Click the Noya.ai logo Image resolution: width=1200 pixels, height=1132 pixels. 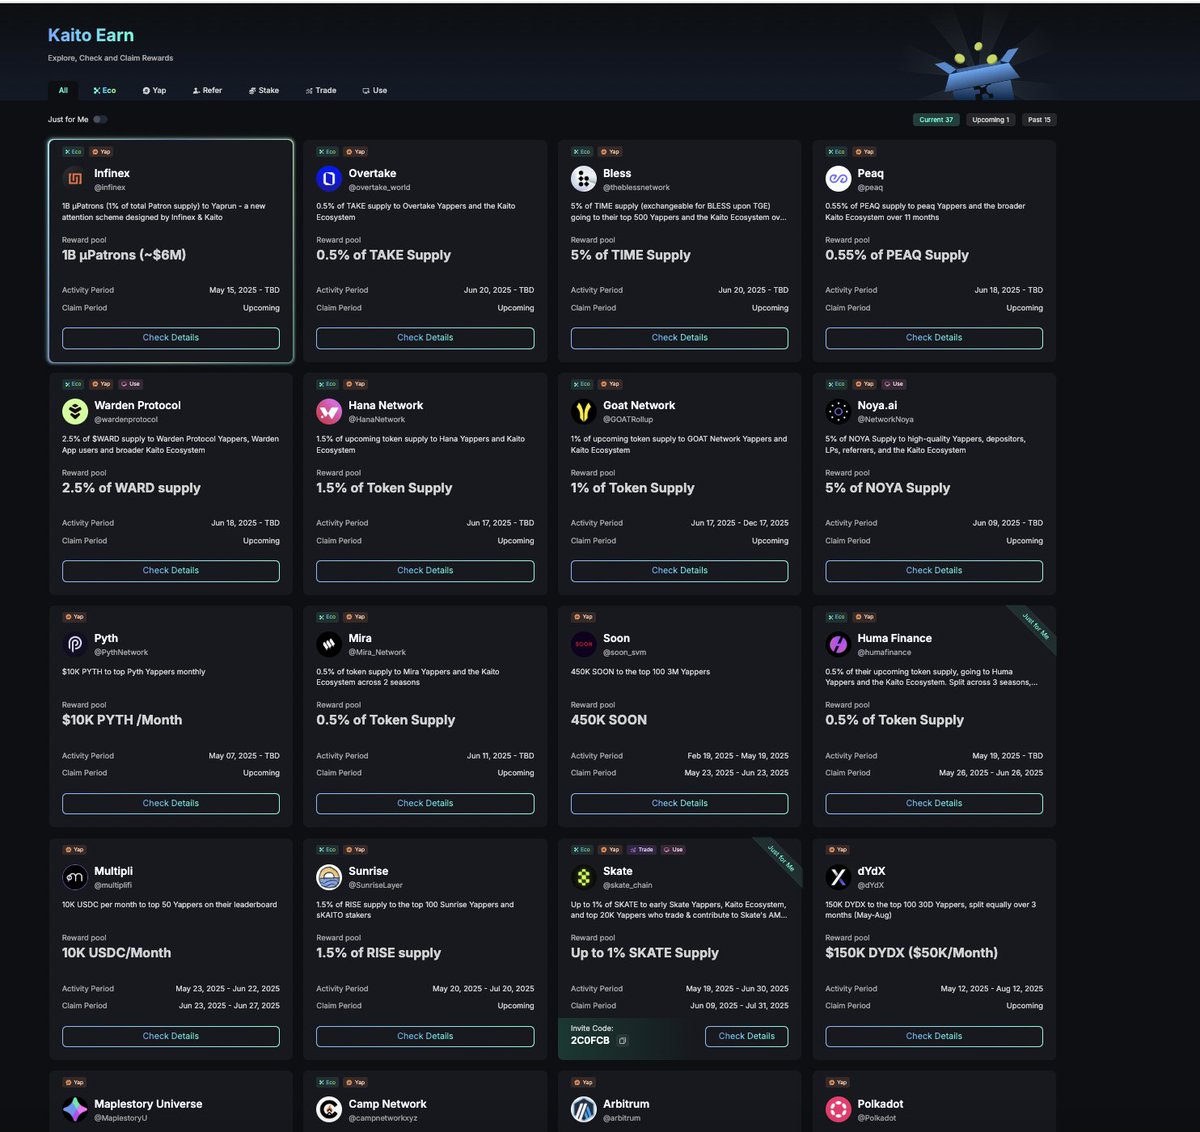(838, 411)
